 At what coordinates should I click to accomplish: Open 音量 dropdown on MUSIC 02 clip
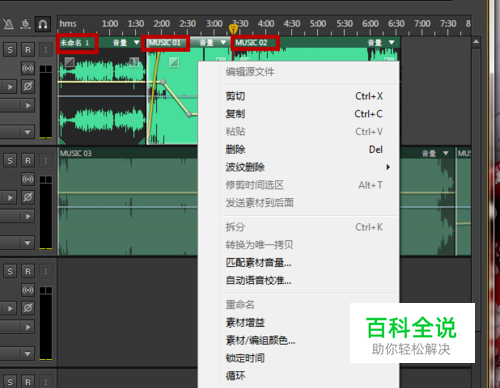[392, 42]
